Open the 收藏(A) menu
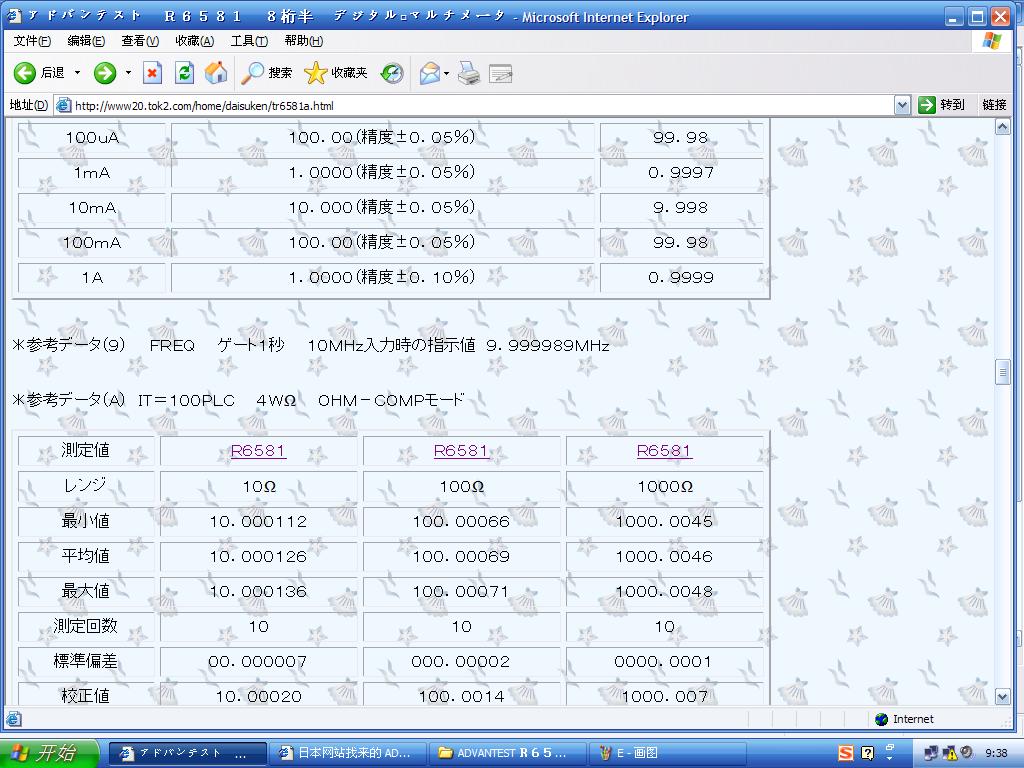1024x768 pixels. (195, 41)
